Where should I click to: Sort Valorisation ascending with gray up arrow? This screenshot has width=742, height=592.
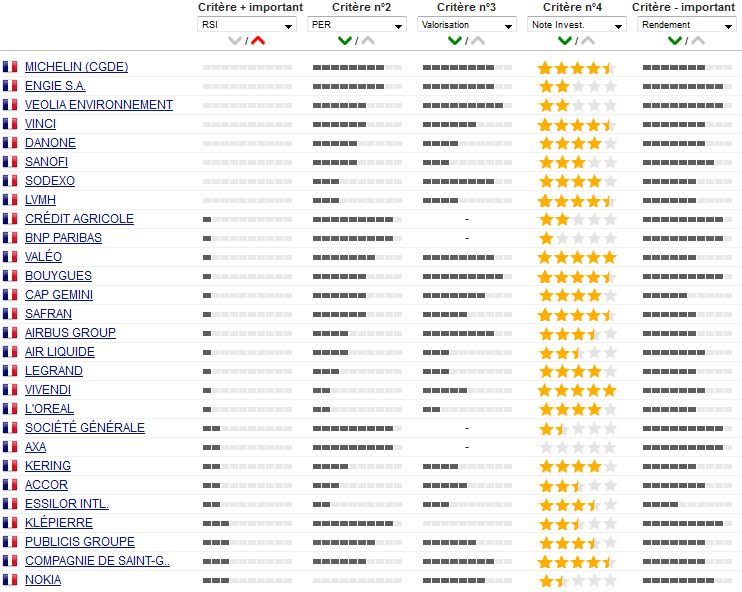tap(478, 41)
